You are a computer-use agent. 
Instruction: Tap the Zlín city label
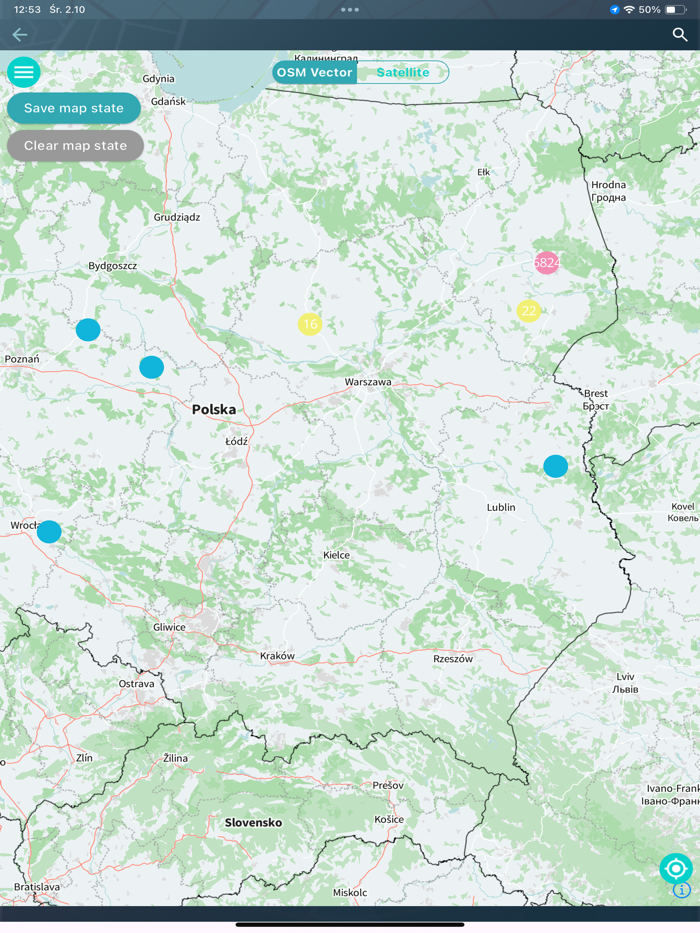click(84, 758)
